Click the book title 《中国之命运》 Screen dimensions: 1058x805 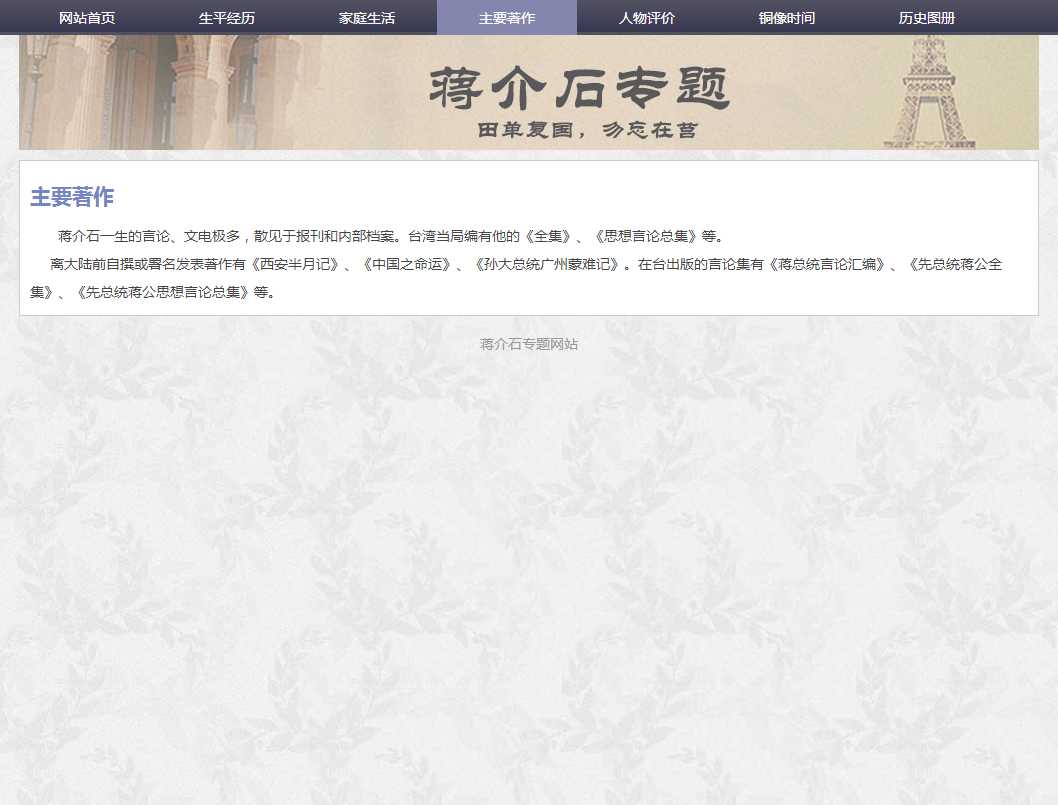point(407,265)
